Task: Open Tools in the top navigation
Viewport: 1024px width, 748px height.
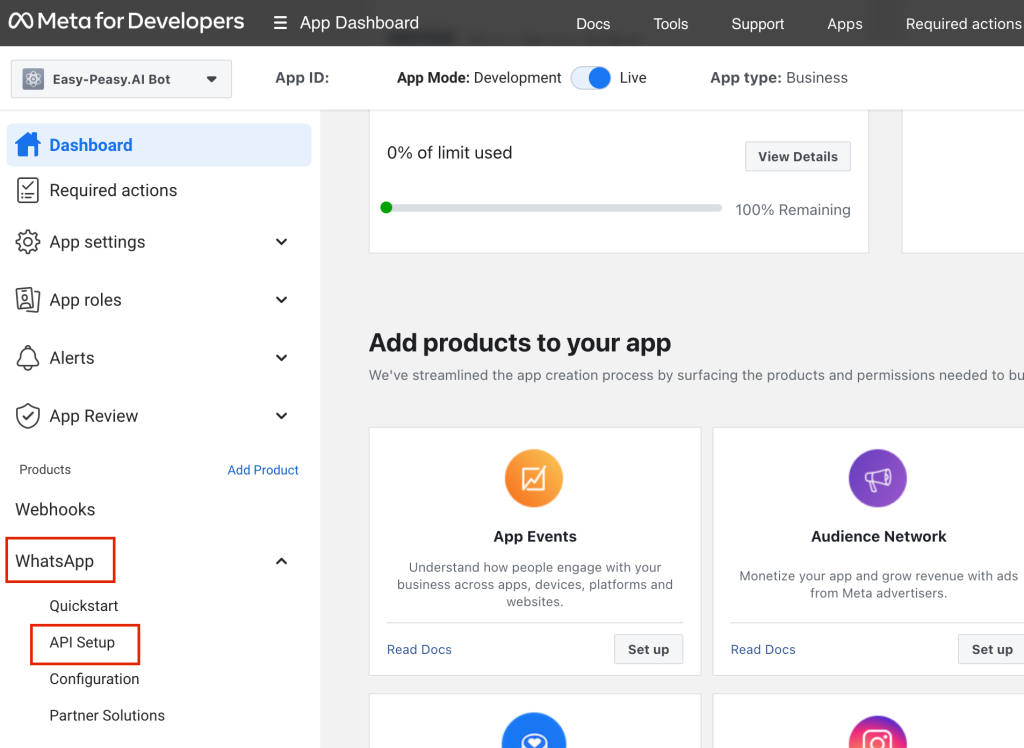Action: 670,24
